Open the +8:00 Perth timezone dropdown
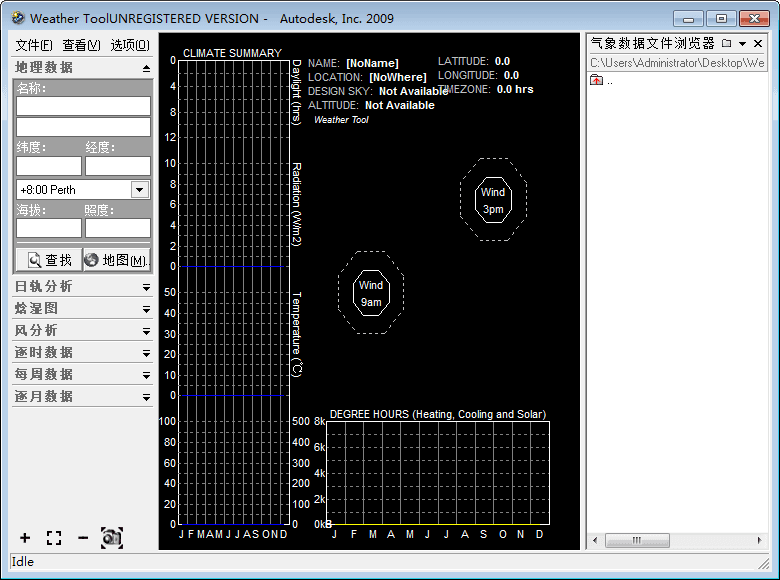Viewport: 780px width, 580px height. (x=139, y=189)
